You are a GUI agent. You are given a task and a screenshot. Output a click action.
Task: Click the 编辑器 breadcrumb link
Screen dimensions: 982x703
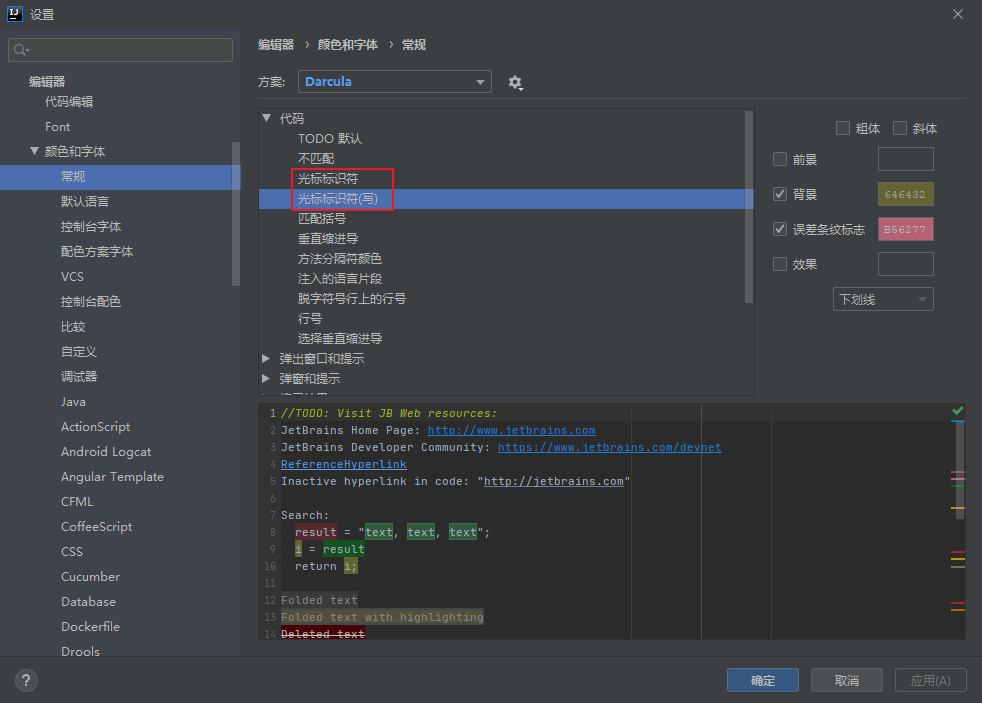[275, 44]
